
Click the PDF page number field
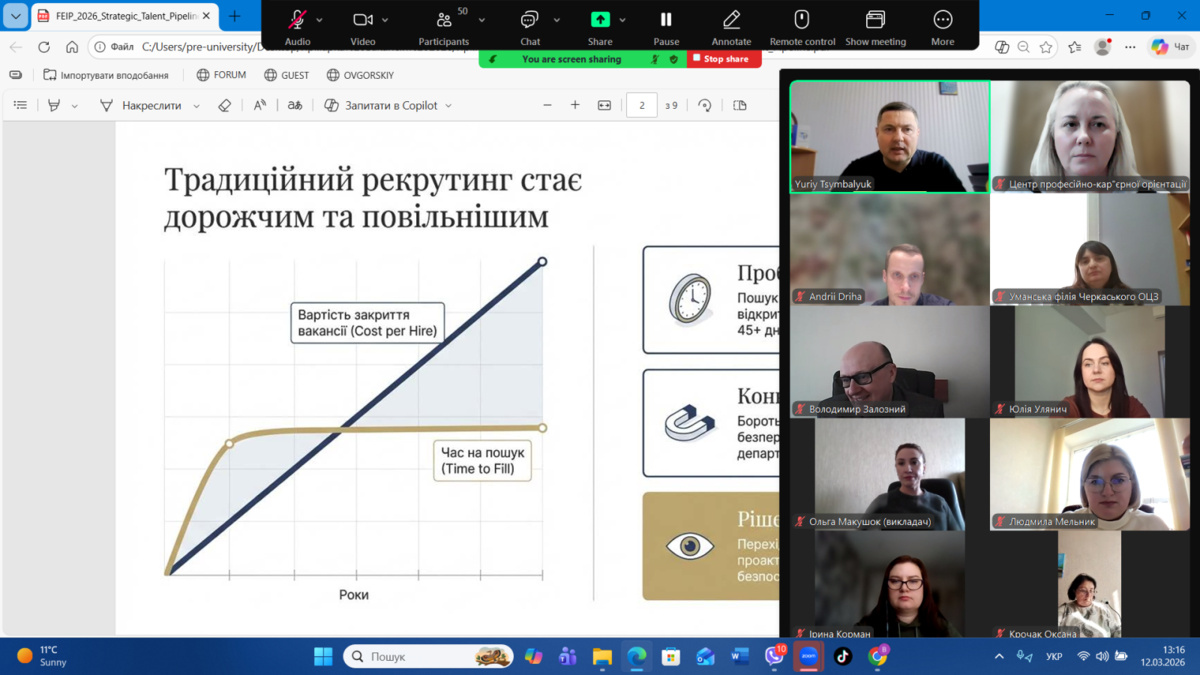click(x=641, y=105)
